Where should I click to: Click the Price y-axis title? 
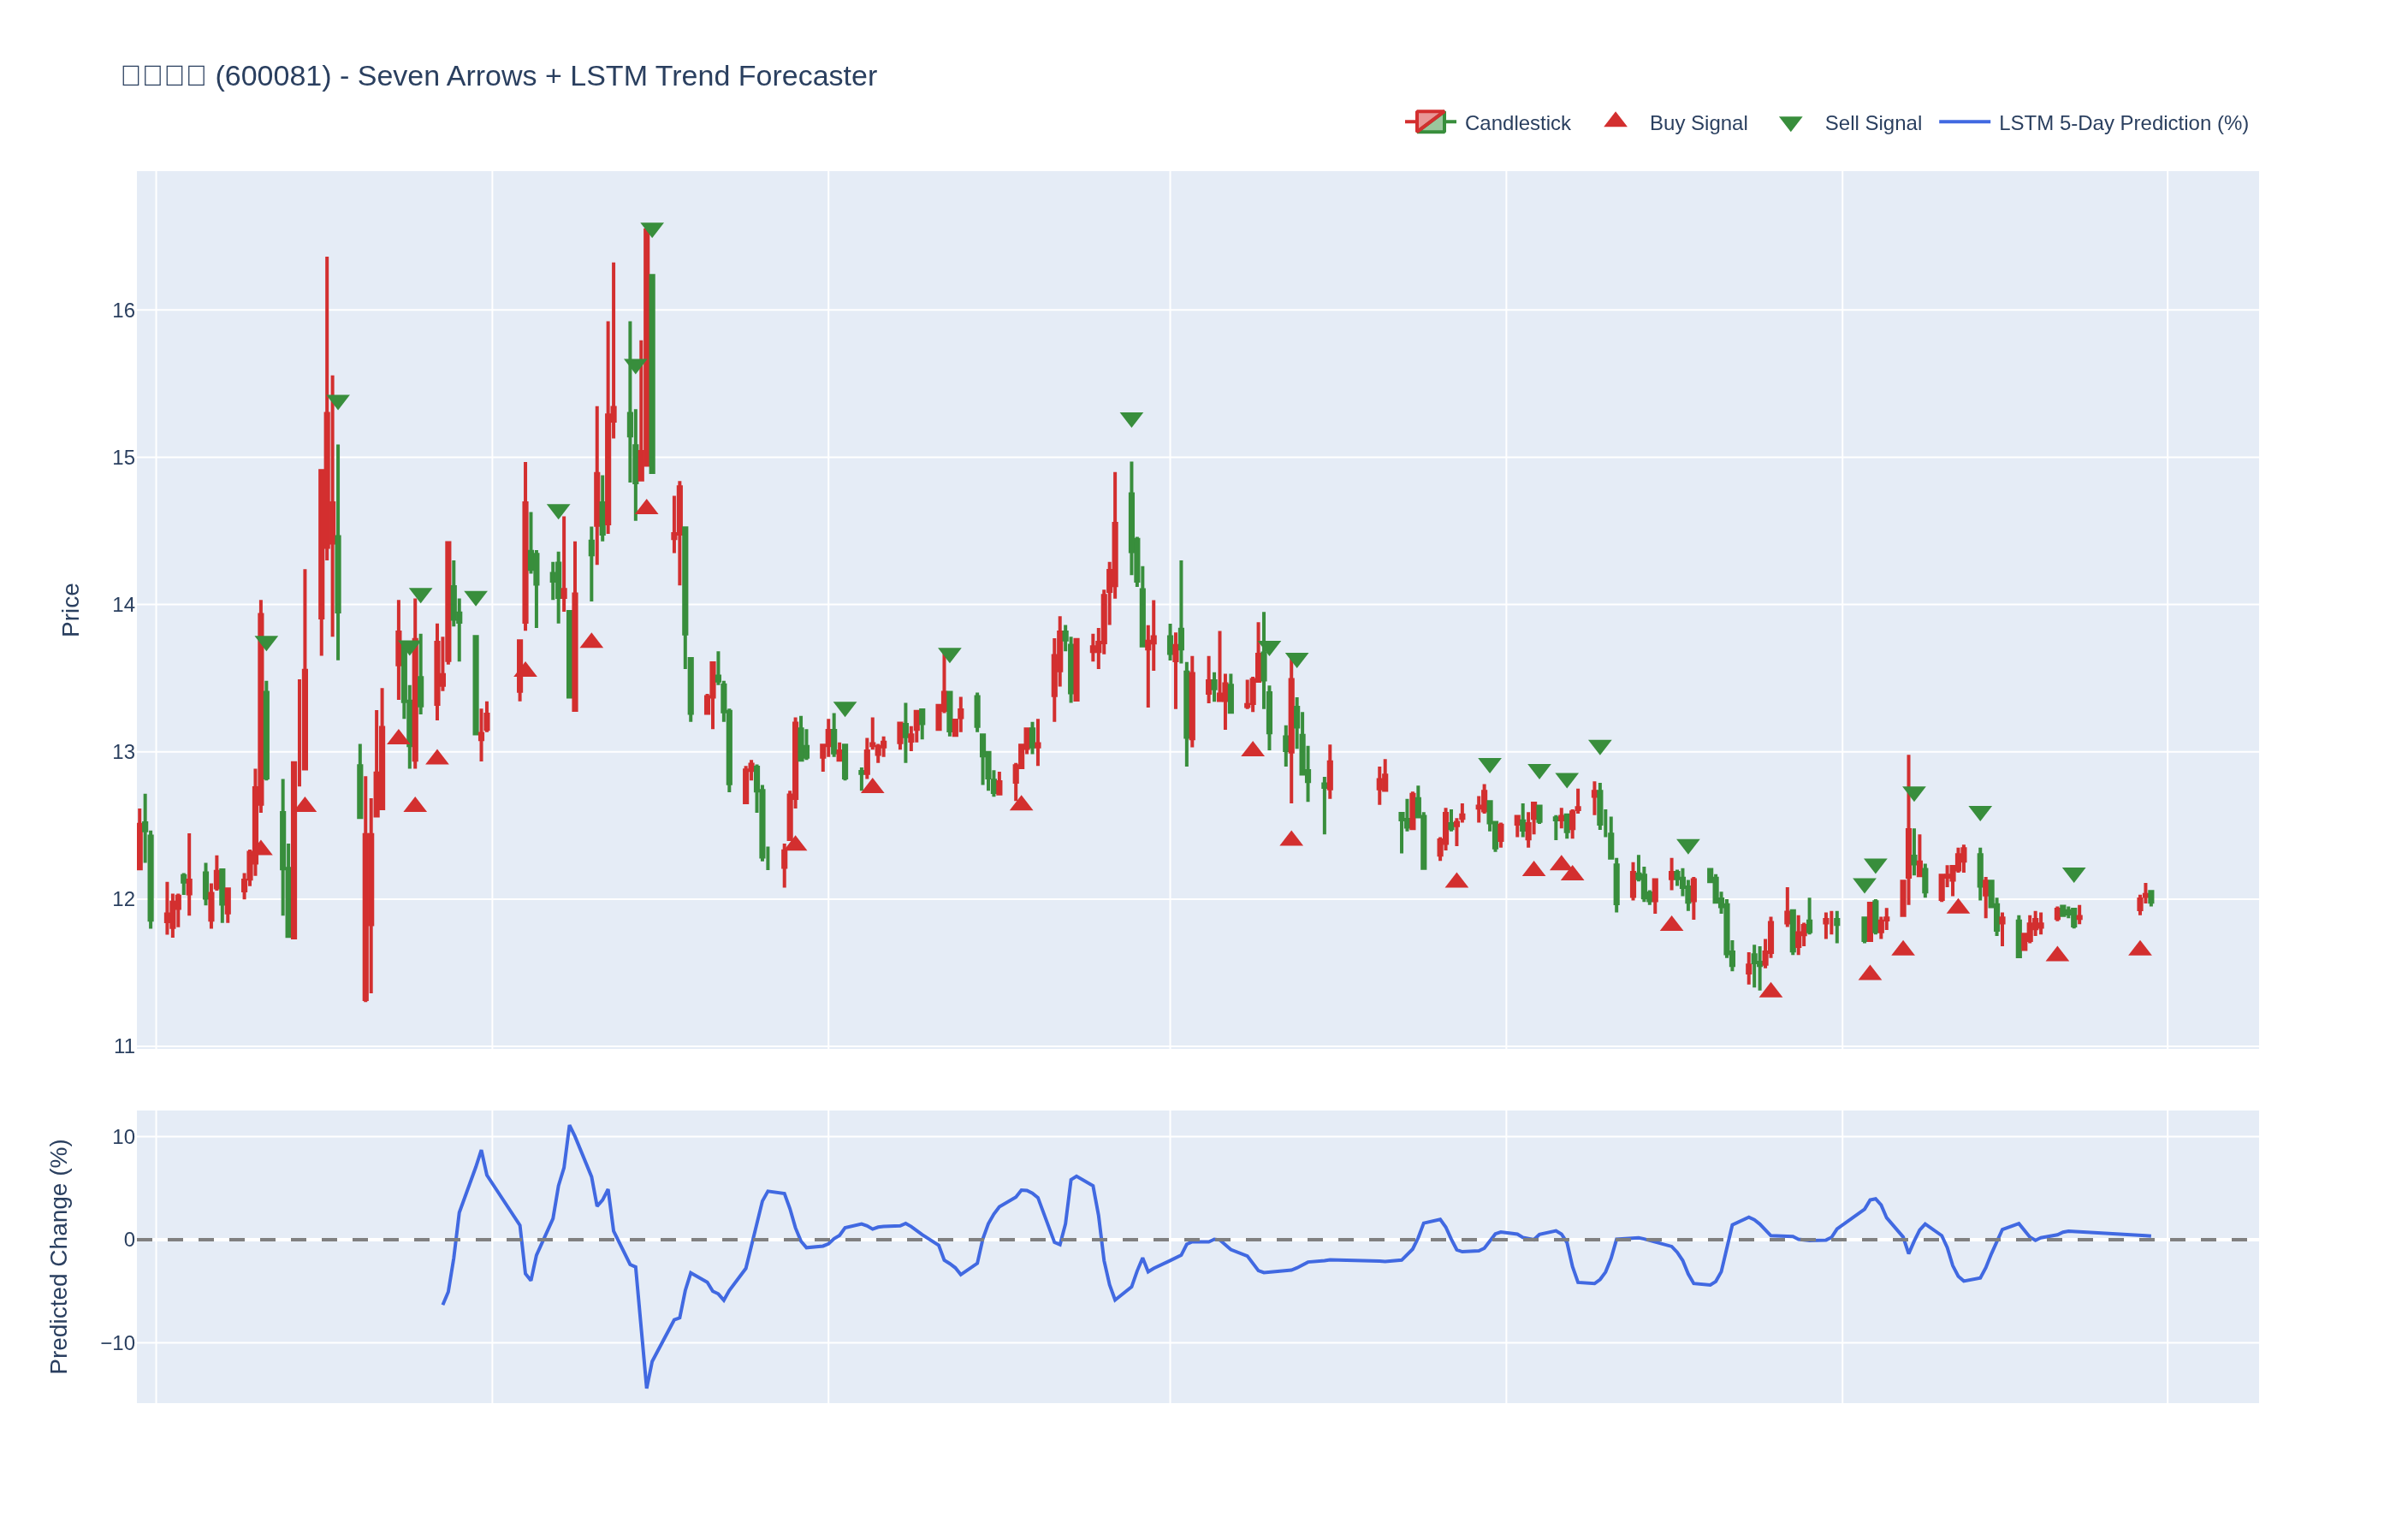(70, 610)
